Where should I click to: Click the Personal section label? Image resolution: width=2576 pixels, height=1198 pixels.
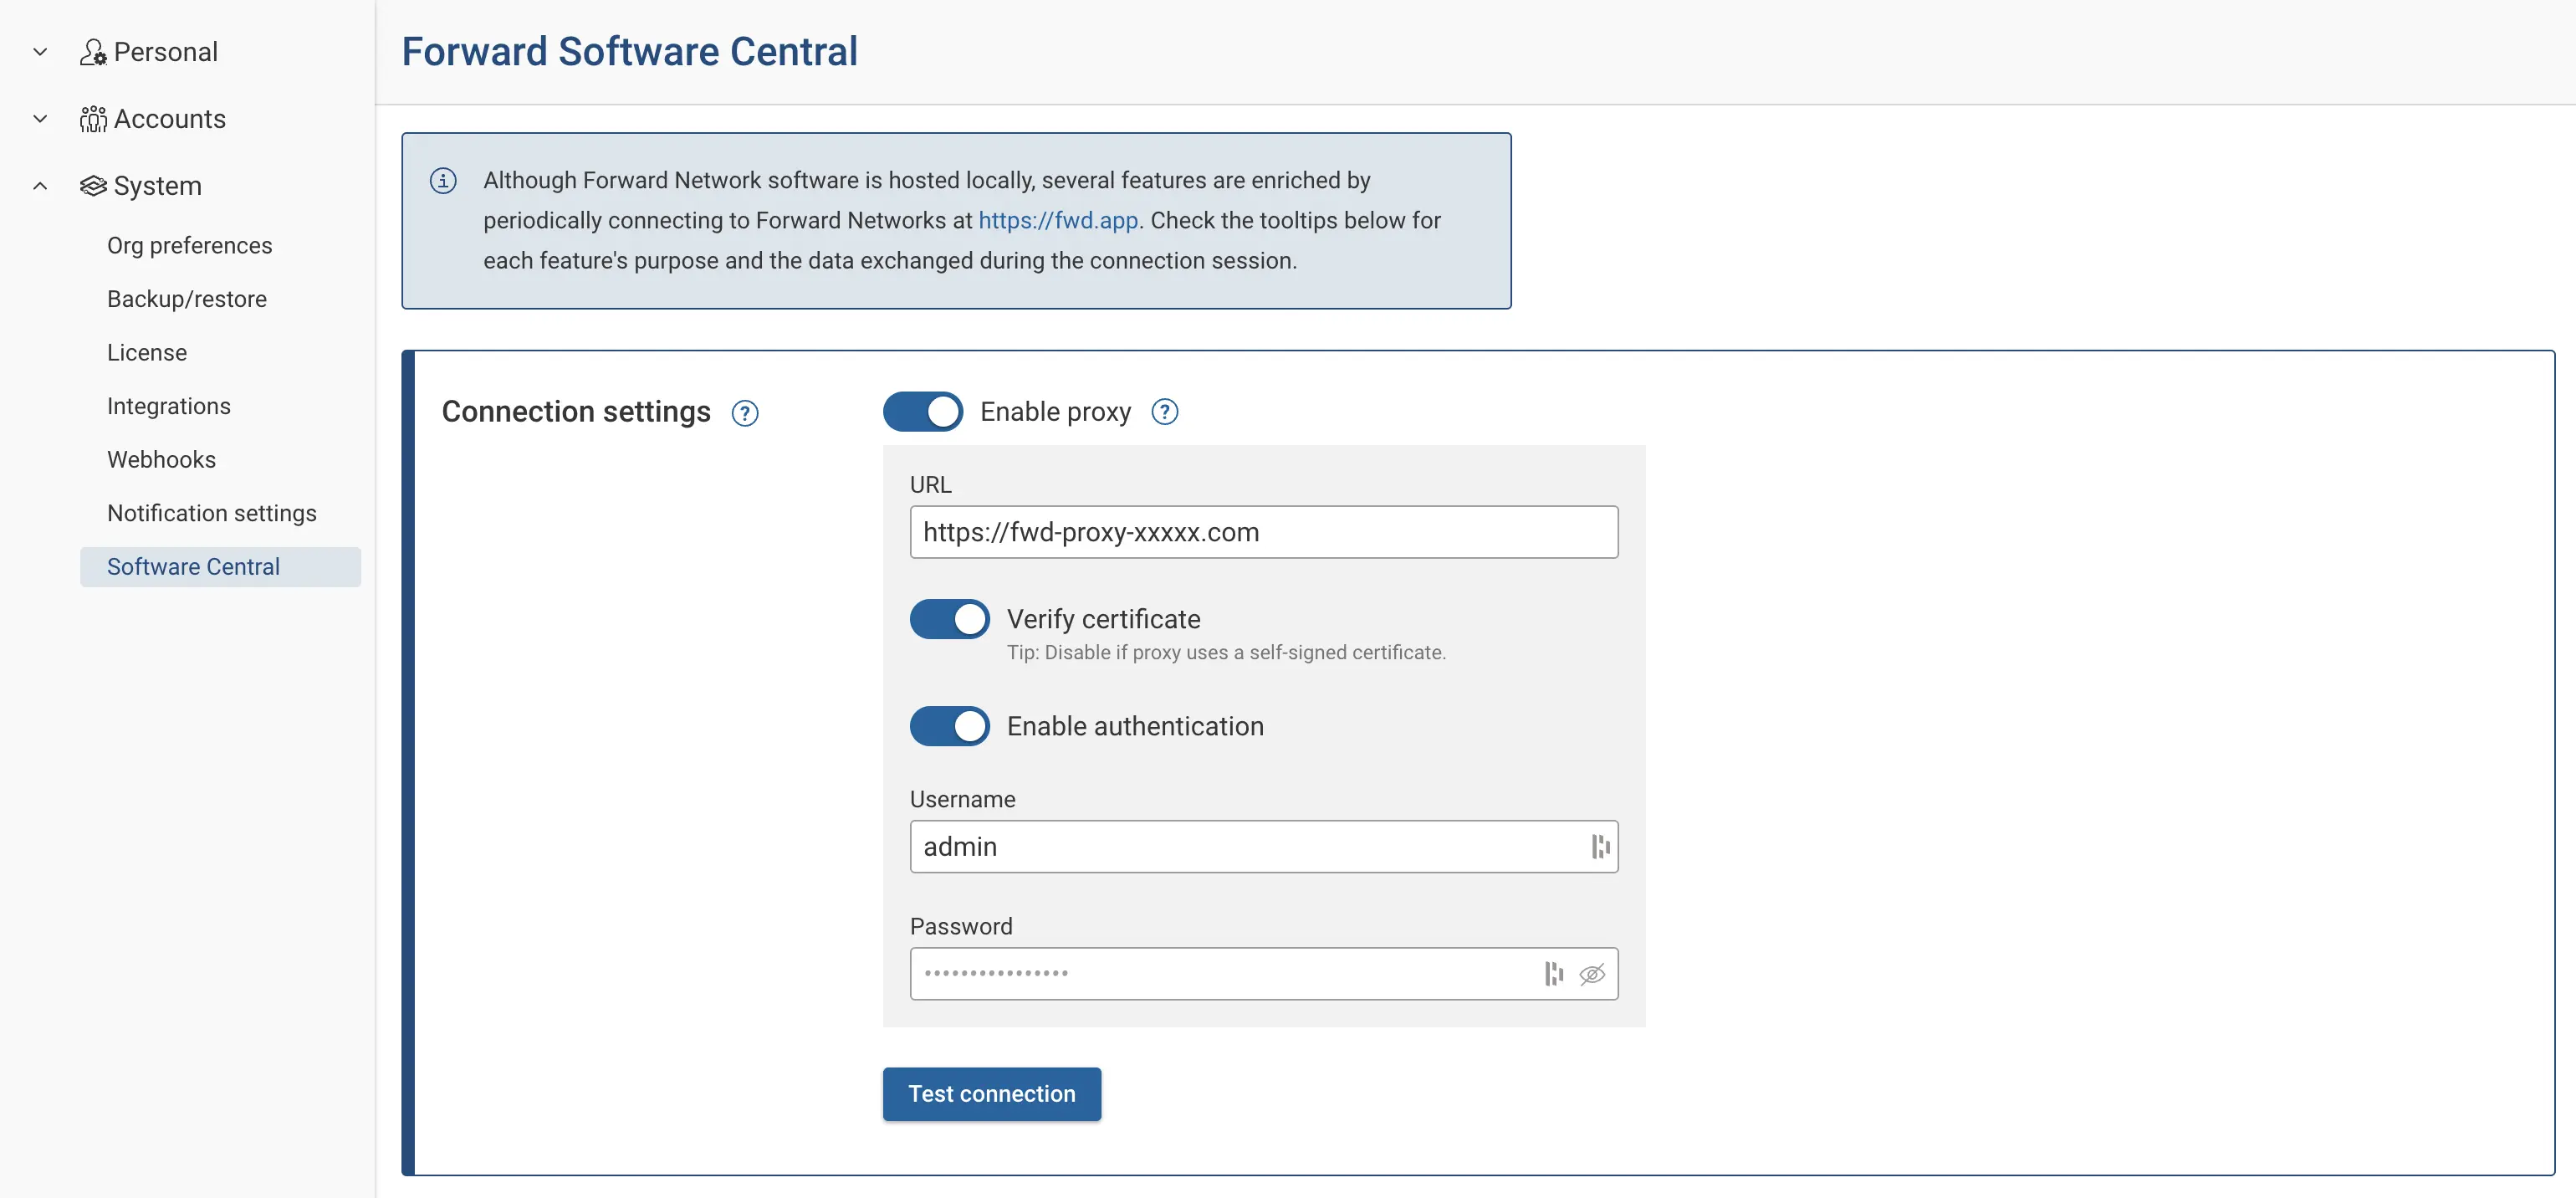click(x=166, y=52)
